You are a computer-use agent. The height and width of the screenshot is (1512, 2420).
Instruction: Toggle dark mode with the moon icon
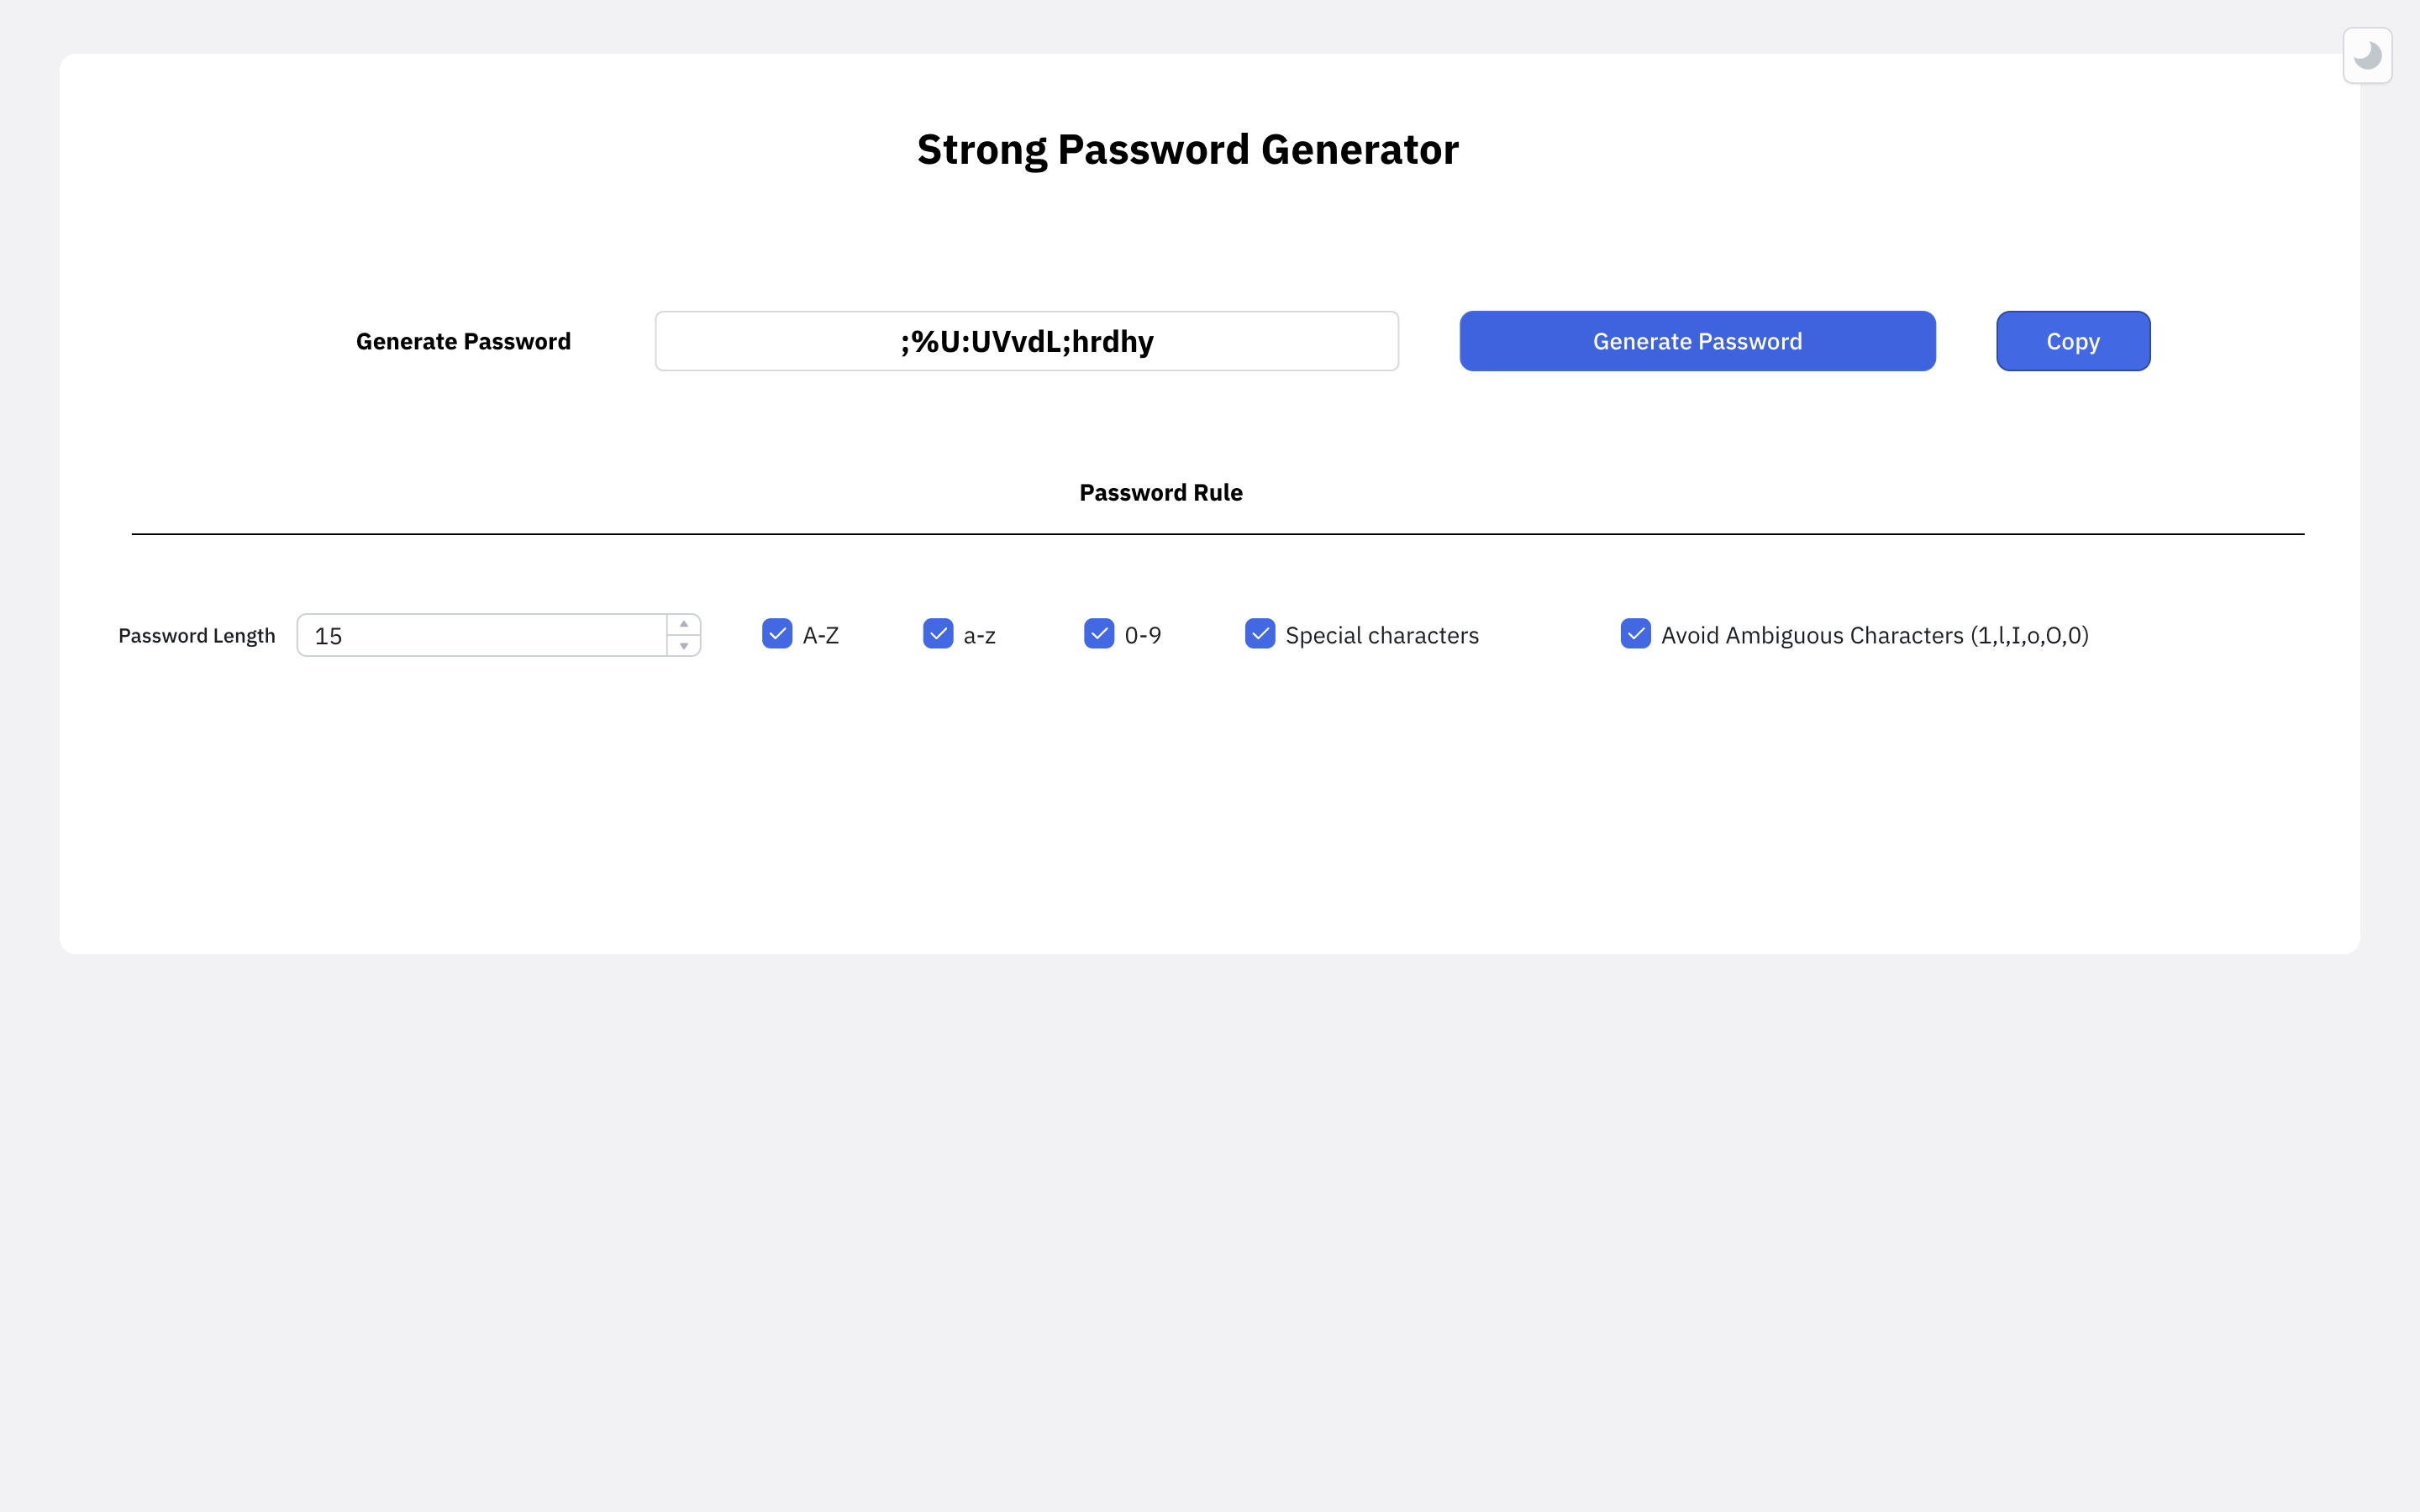pyautogui.click(x=2366, y=56)
